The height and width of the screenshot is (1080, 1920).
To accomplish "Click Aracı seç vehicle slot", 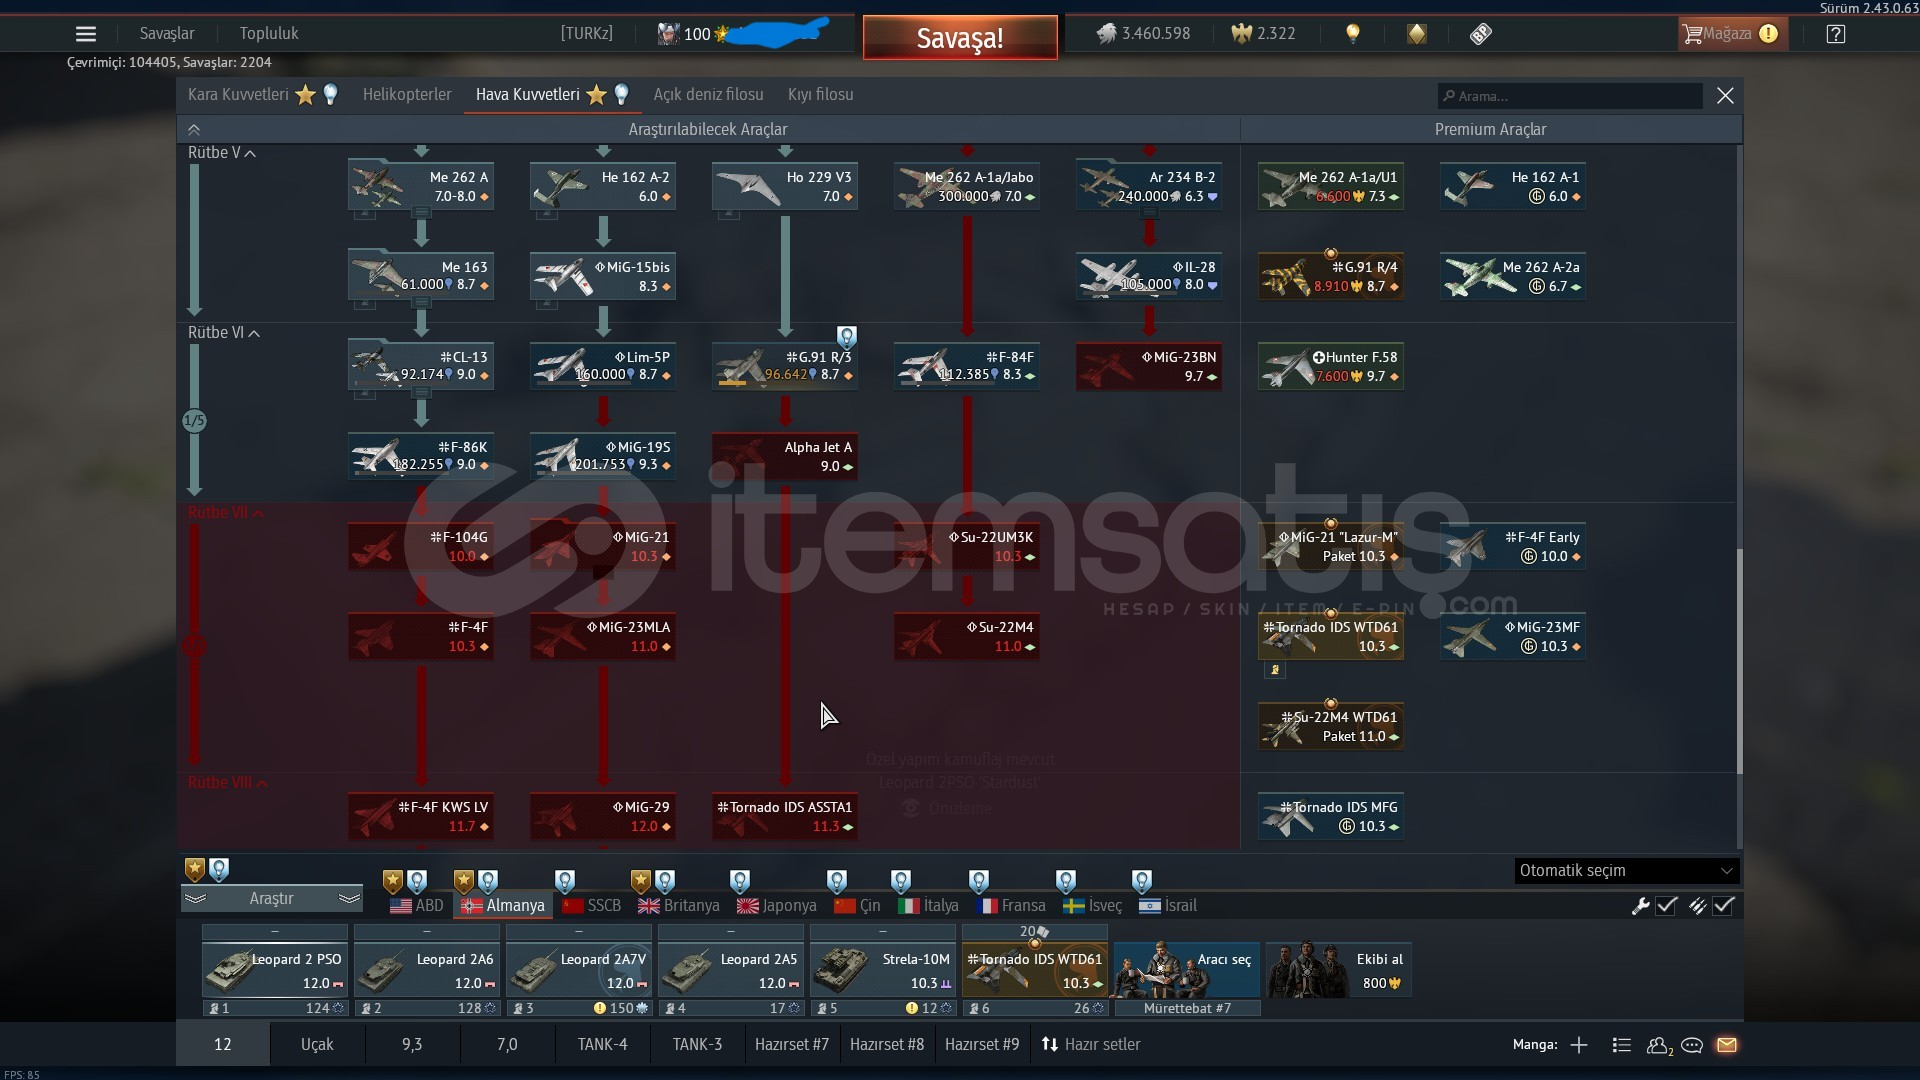I will click(1187, 970).
